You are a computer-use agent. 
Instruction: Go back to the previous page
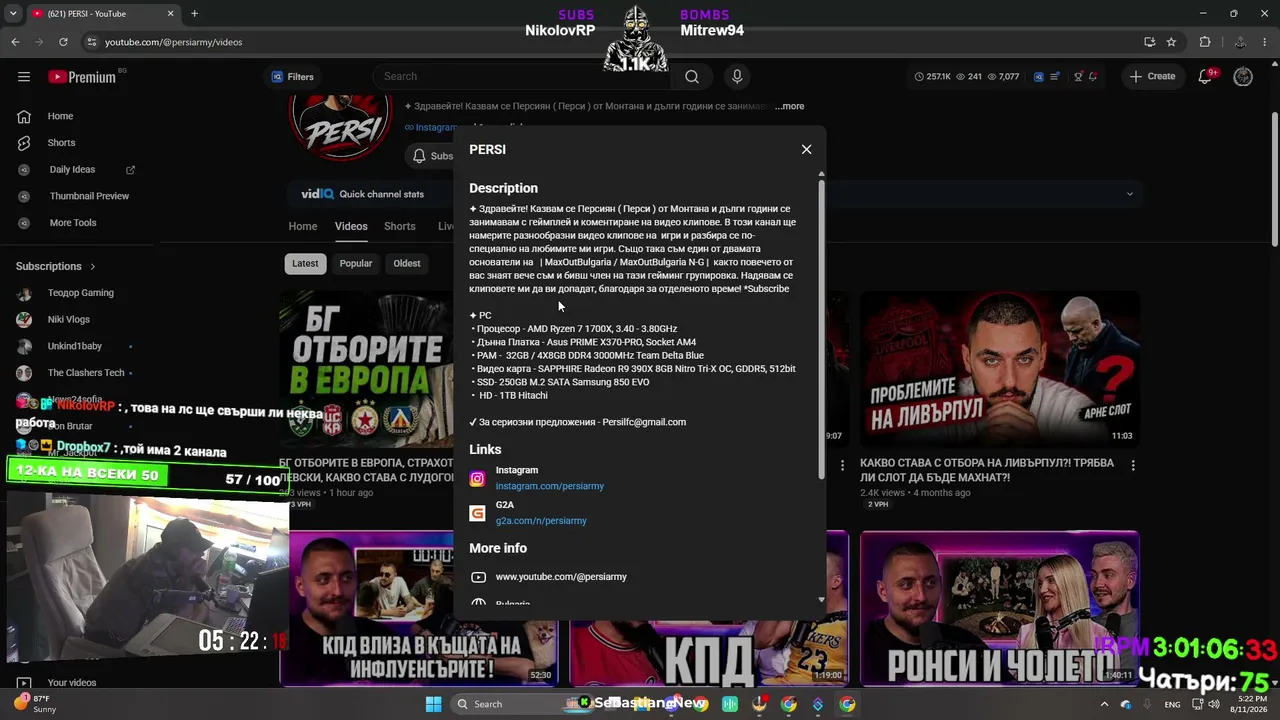[15, 42]
